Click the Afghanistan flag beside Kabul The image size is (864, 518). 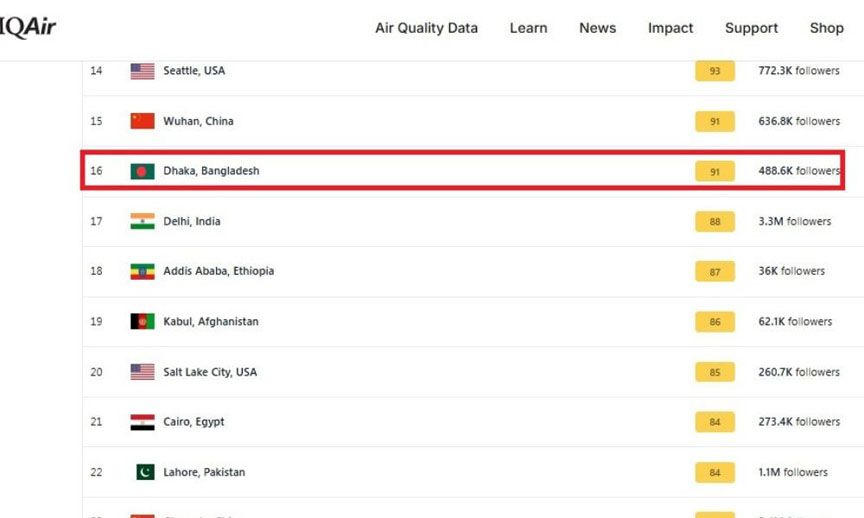(142, 322)
